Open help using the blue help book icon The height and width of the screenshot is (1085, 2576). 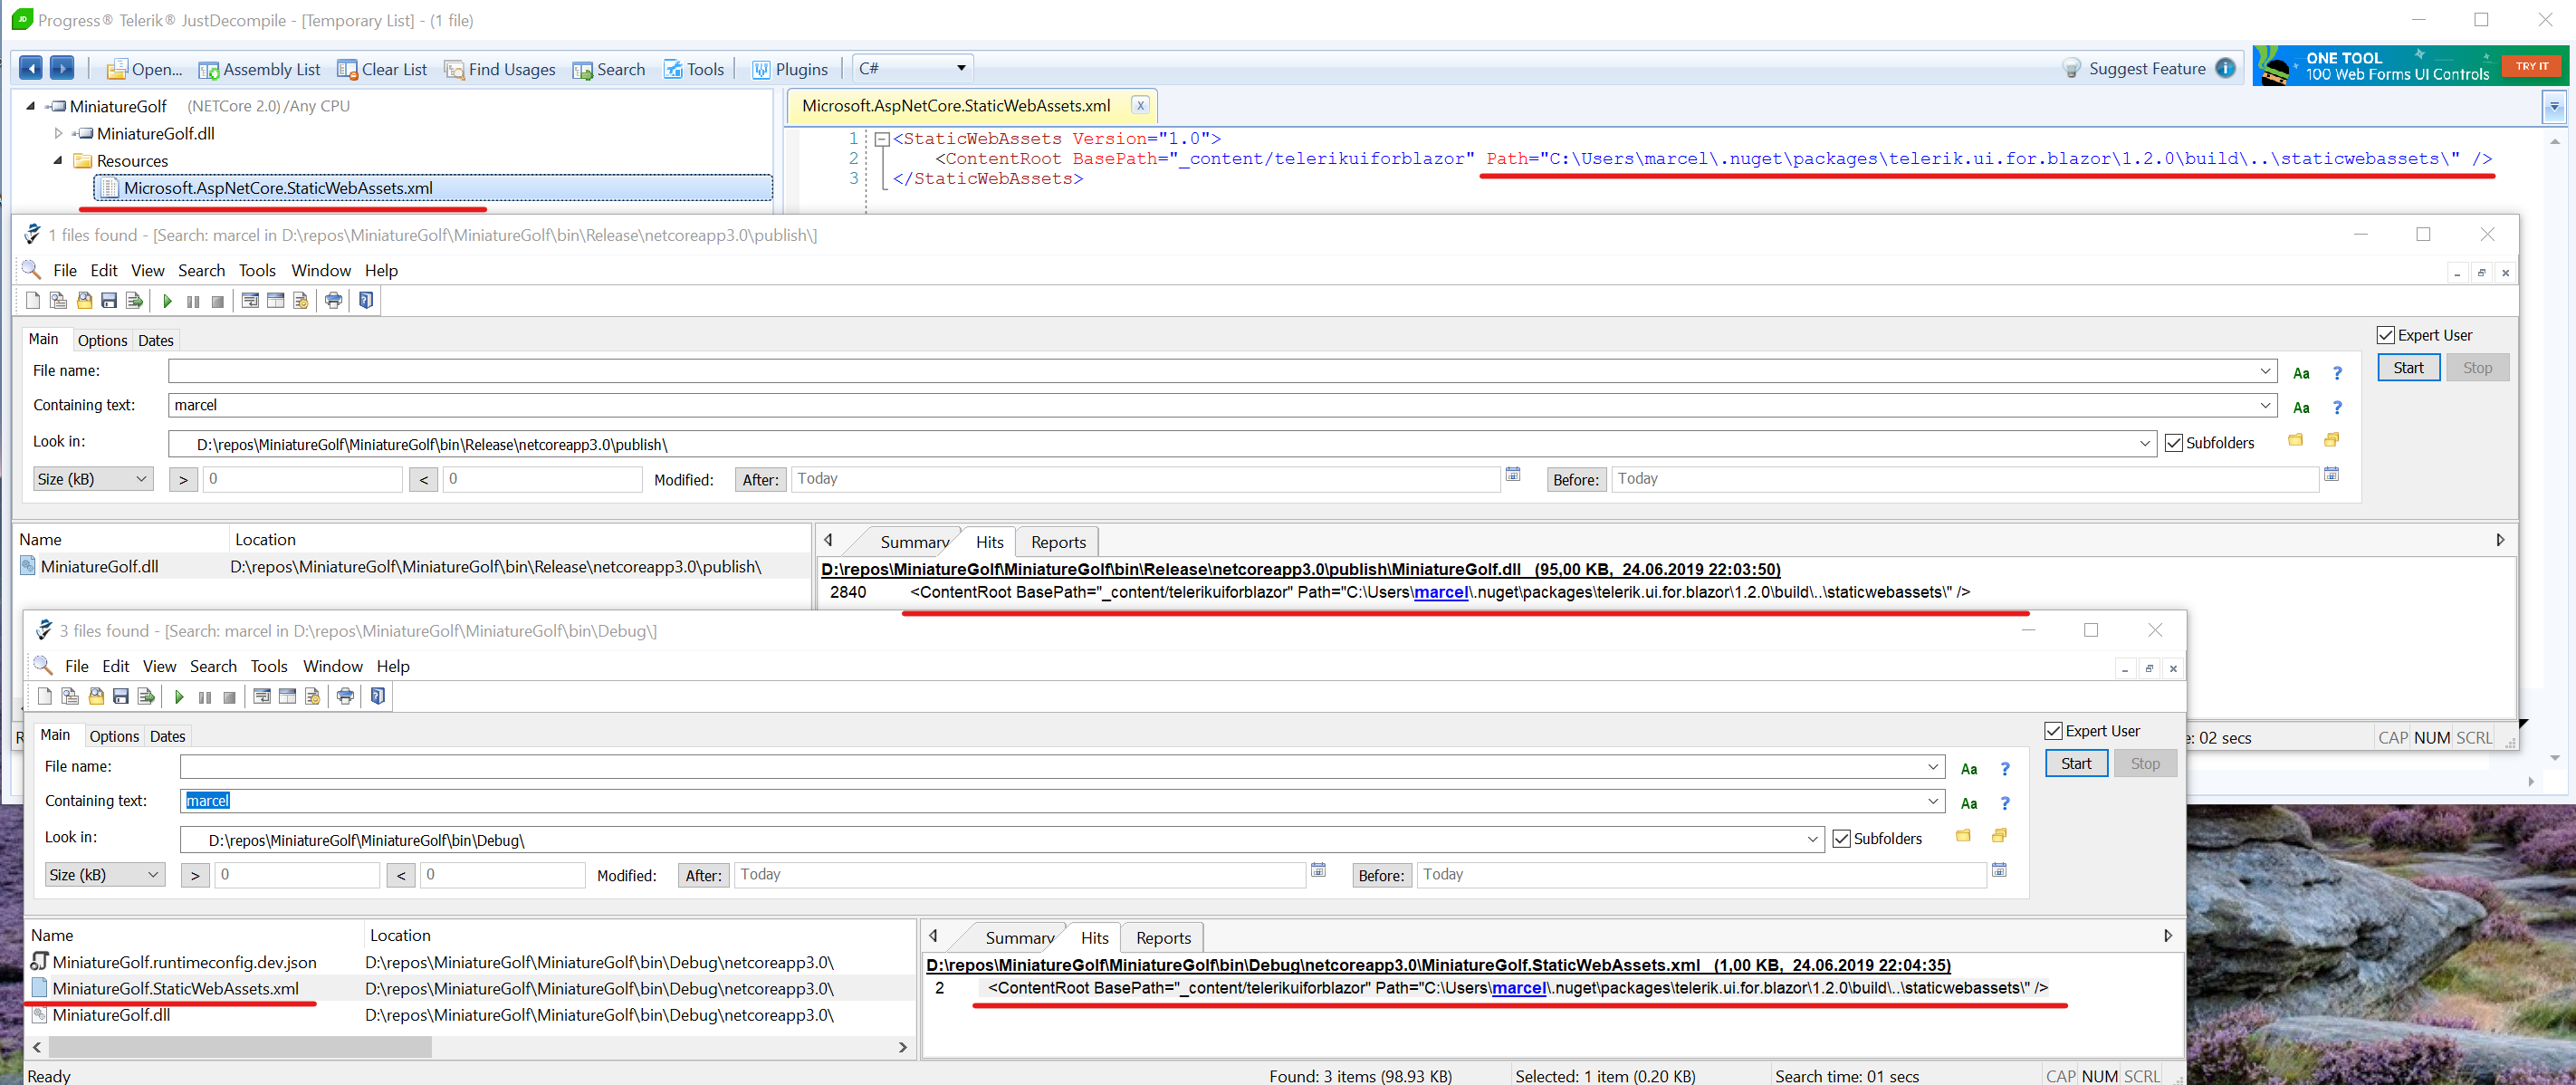click(x=366, y=300)
